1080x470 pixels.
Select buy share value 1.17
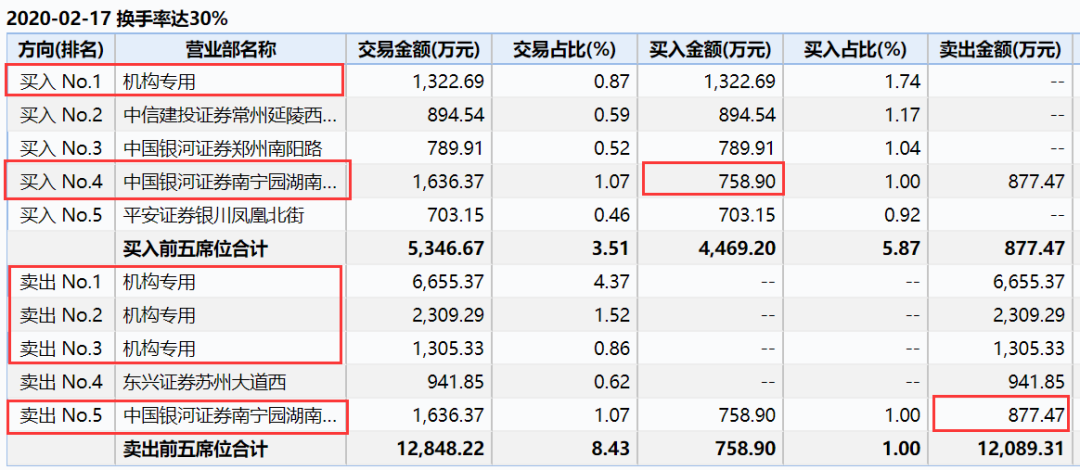point(904,116)
